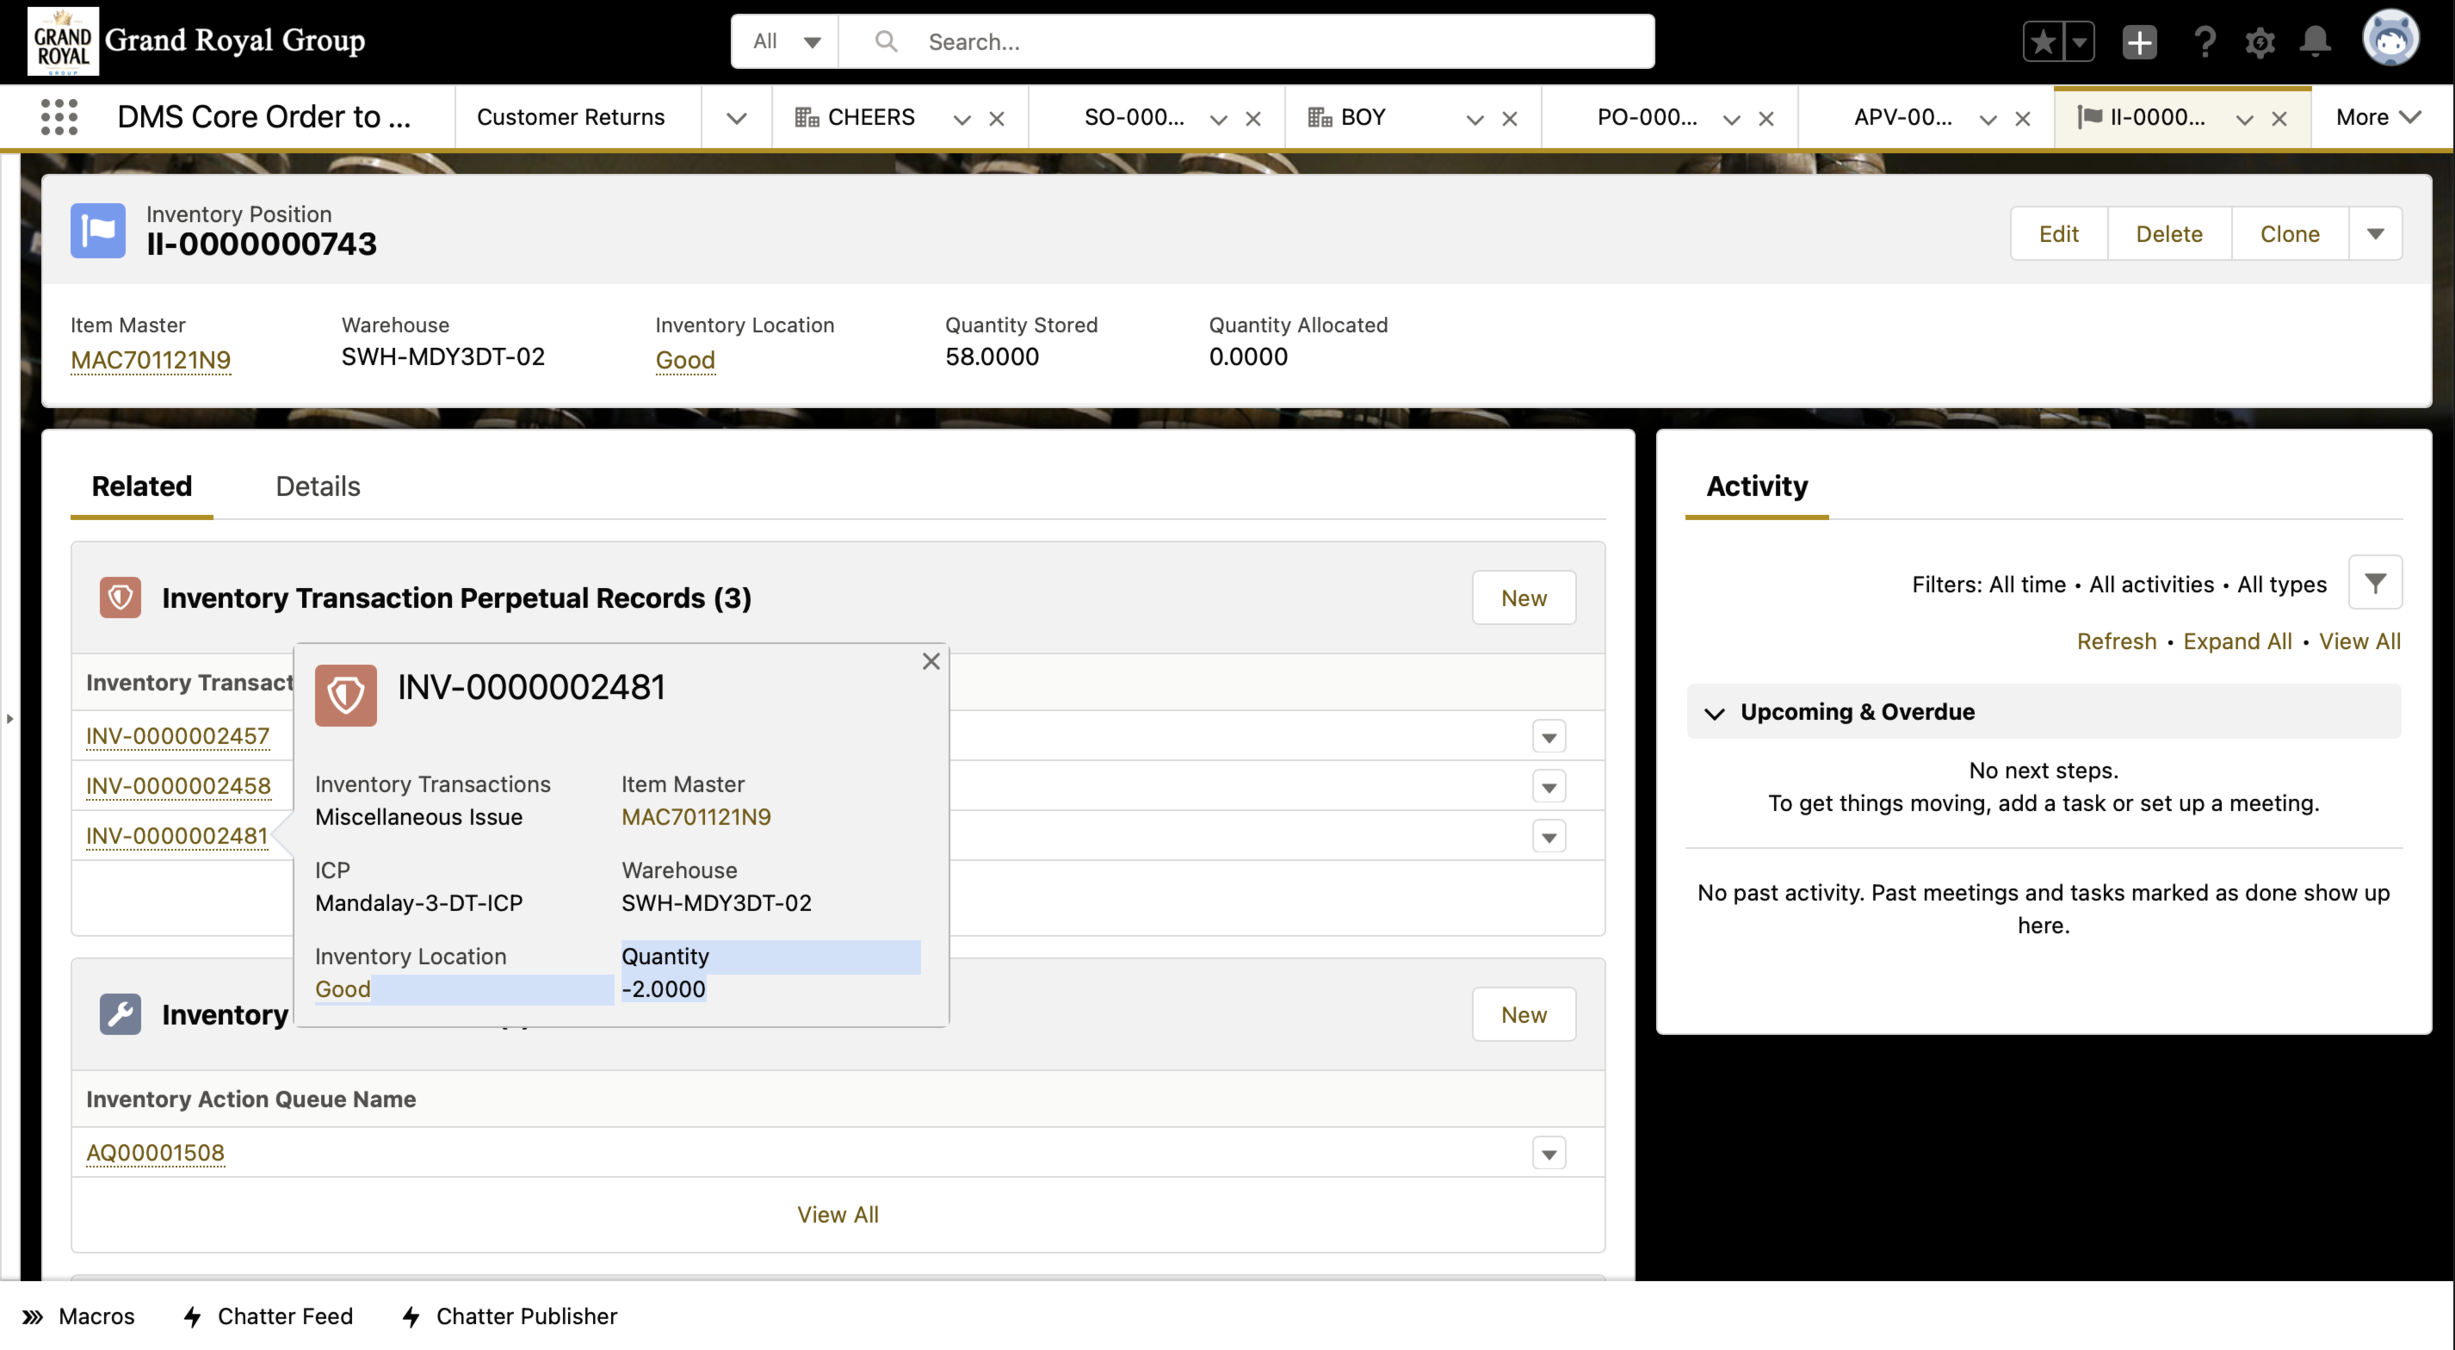Open the Help question mark icon
The width and height of the screenshot is (2455, 1350).
[2204, 42]
